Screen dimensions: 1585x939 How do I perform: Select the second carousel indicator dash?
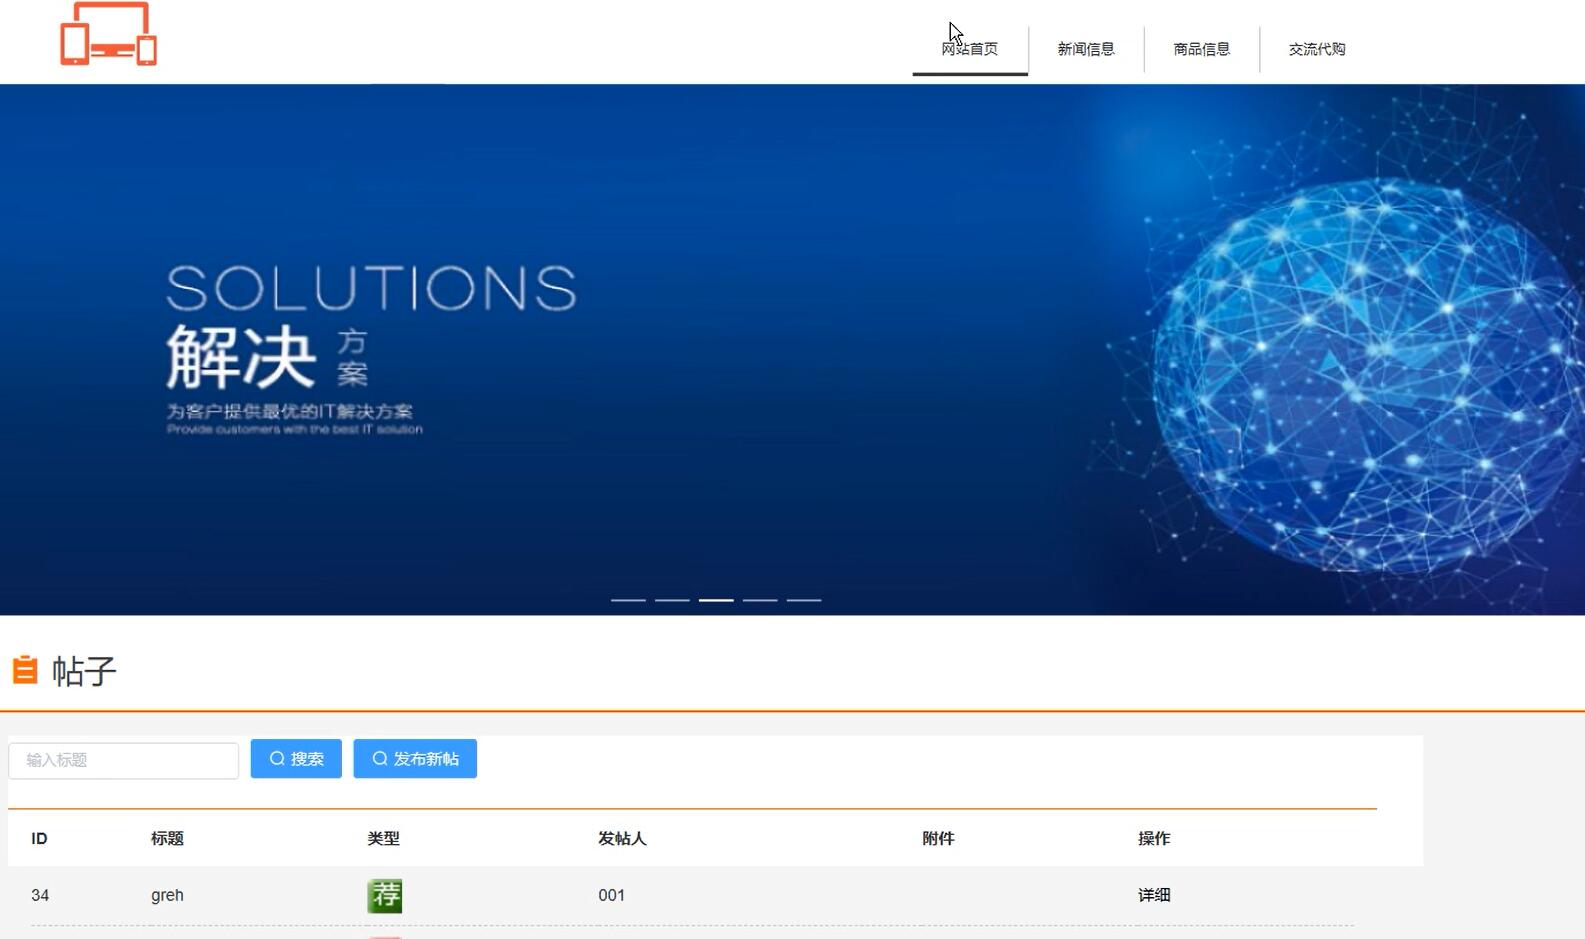coord(672,600)
